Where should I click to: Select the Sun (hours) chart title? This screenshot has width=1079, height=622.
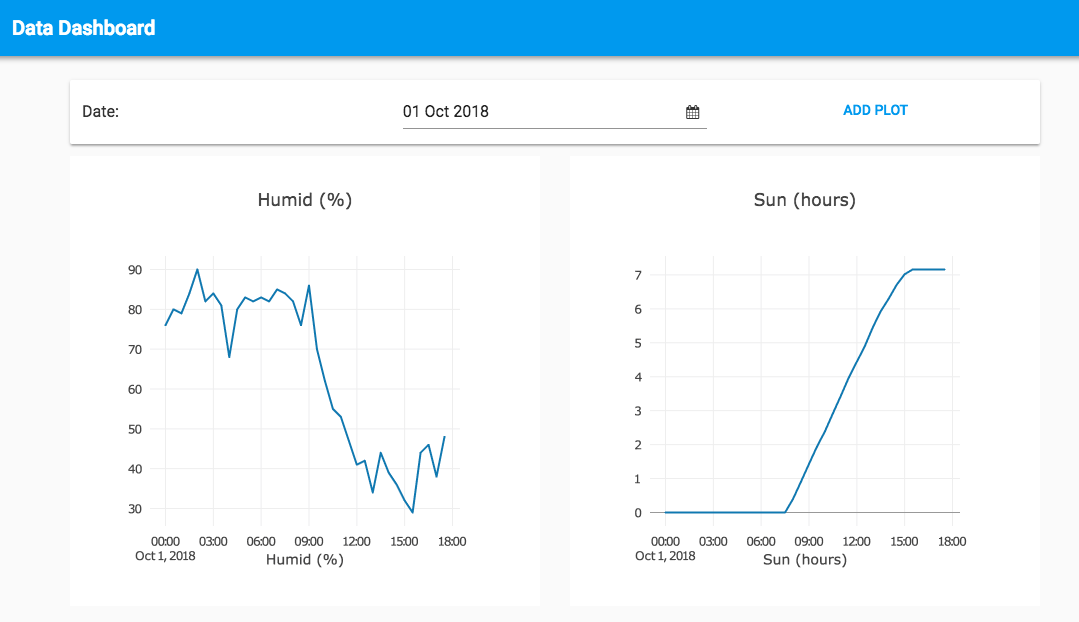(805, 200)
